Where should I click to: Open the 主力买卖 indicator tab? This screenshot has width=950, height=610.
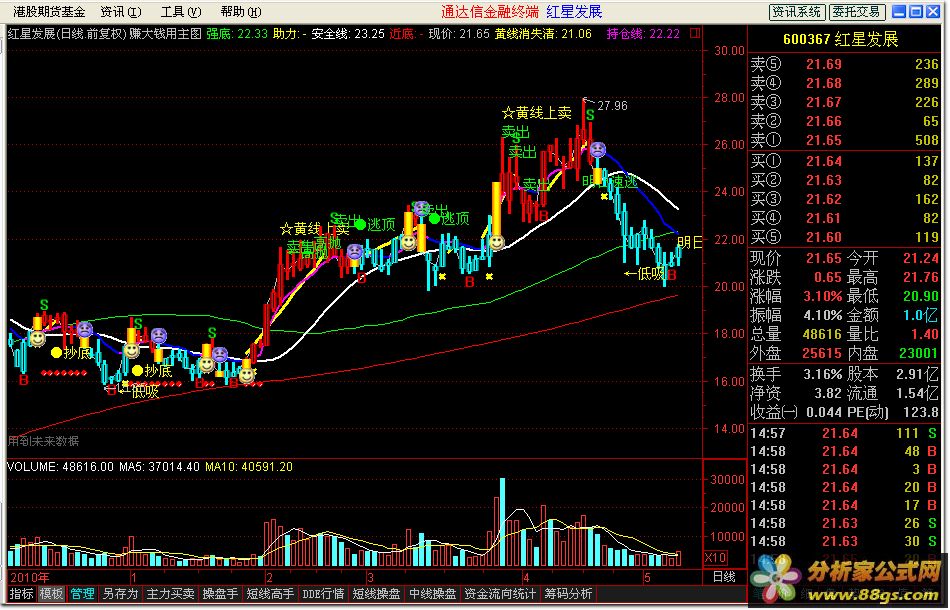point(170,594)
